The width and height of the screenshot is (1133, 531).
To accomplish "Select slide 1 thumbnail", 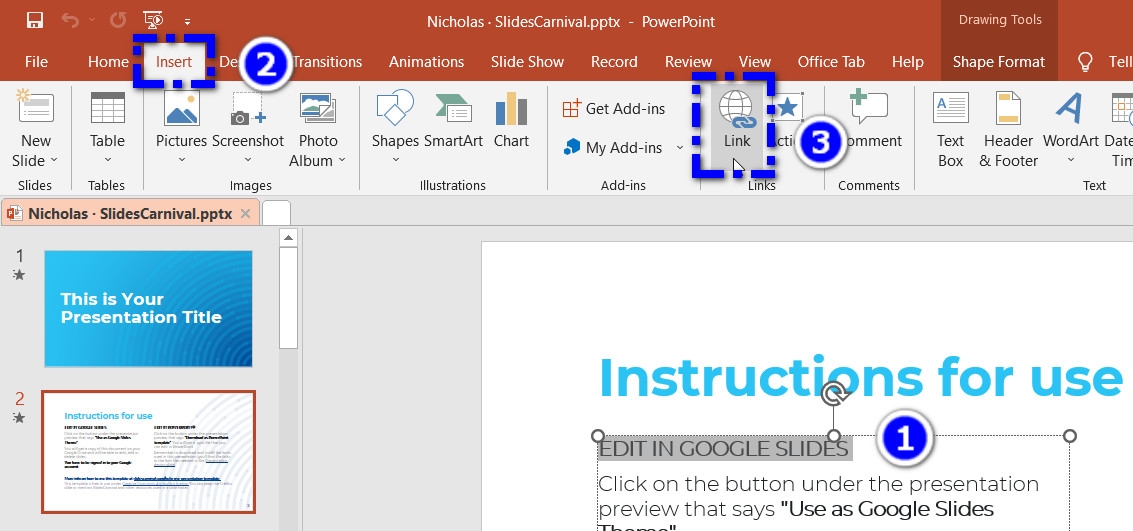I will (148, 308).
